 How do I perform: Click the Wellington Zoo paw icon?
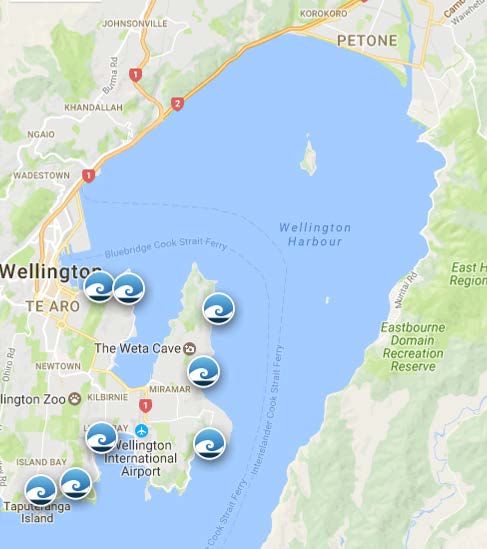point(74,399)
